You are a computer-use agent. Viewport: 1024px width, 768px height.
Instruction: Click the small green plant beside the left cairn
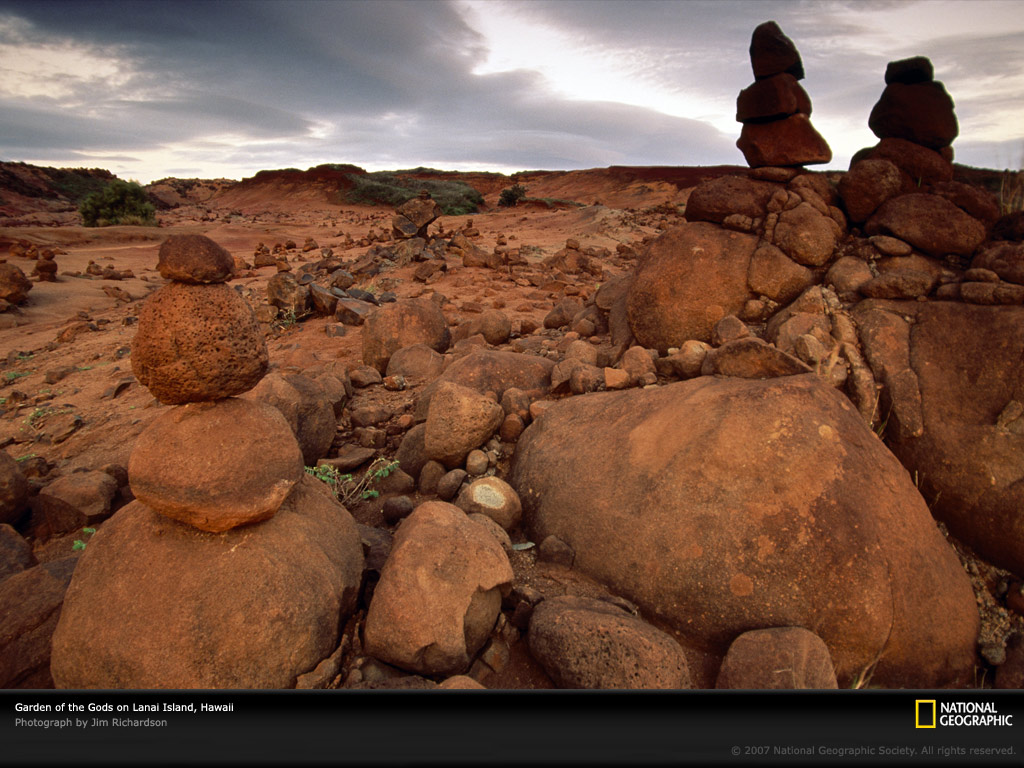coord(350,480)
